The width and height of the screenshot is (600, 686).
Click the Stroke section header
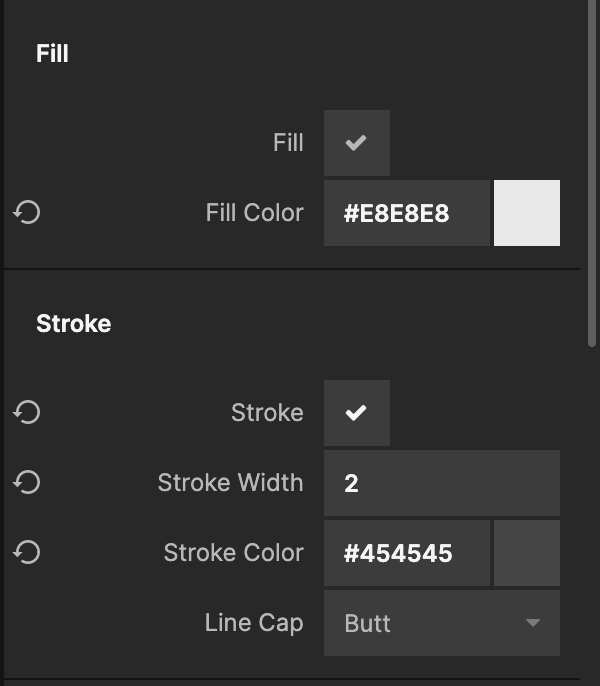click(73, 324)
